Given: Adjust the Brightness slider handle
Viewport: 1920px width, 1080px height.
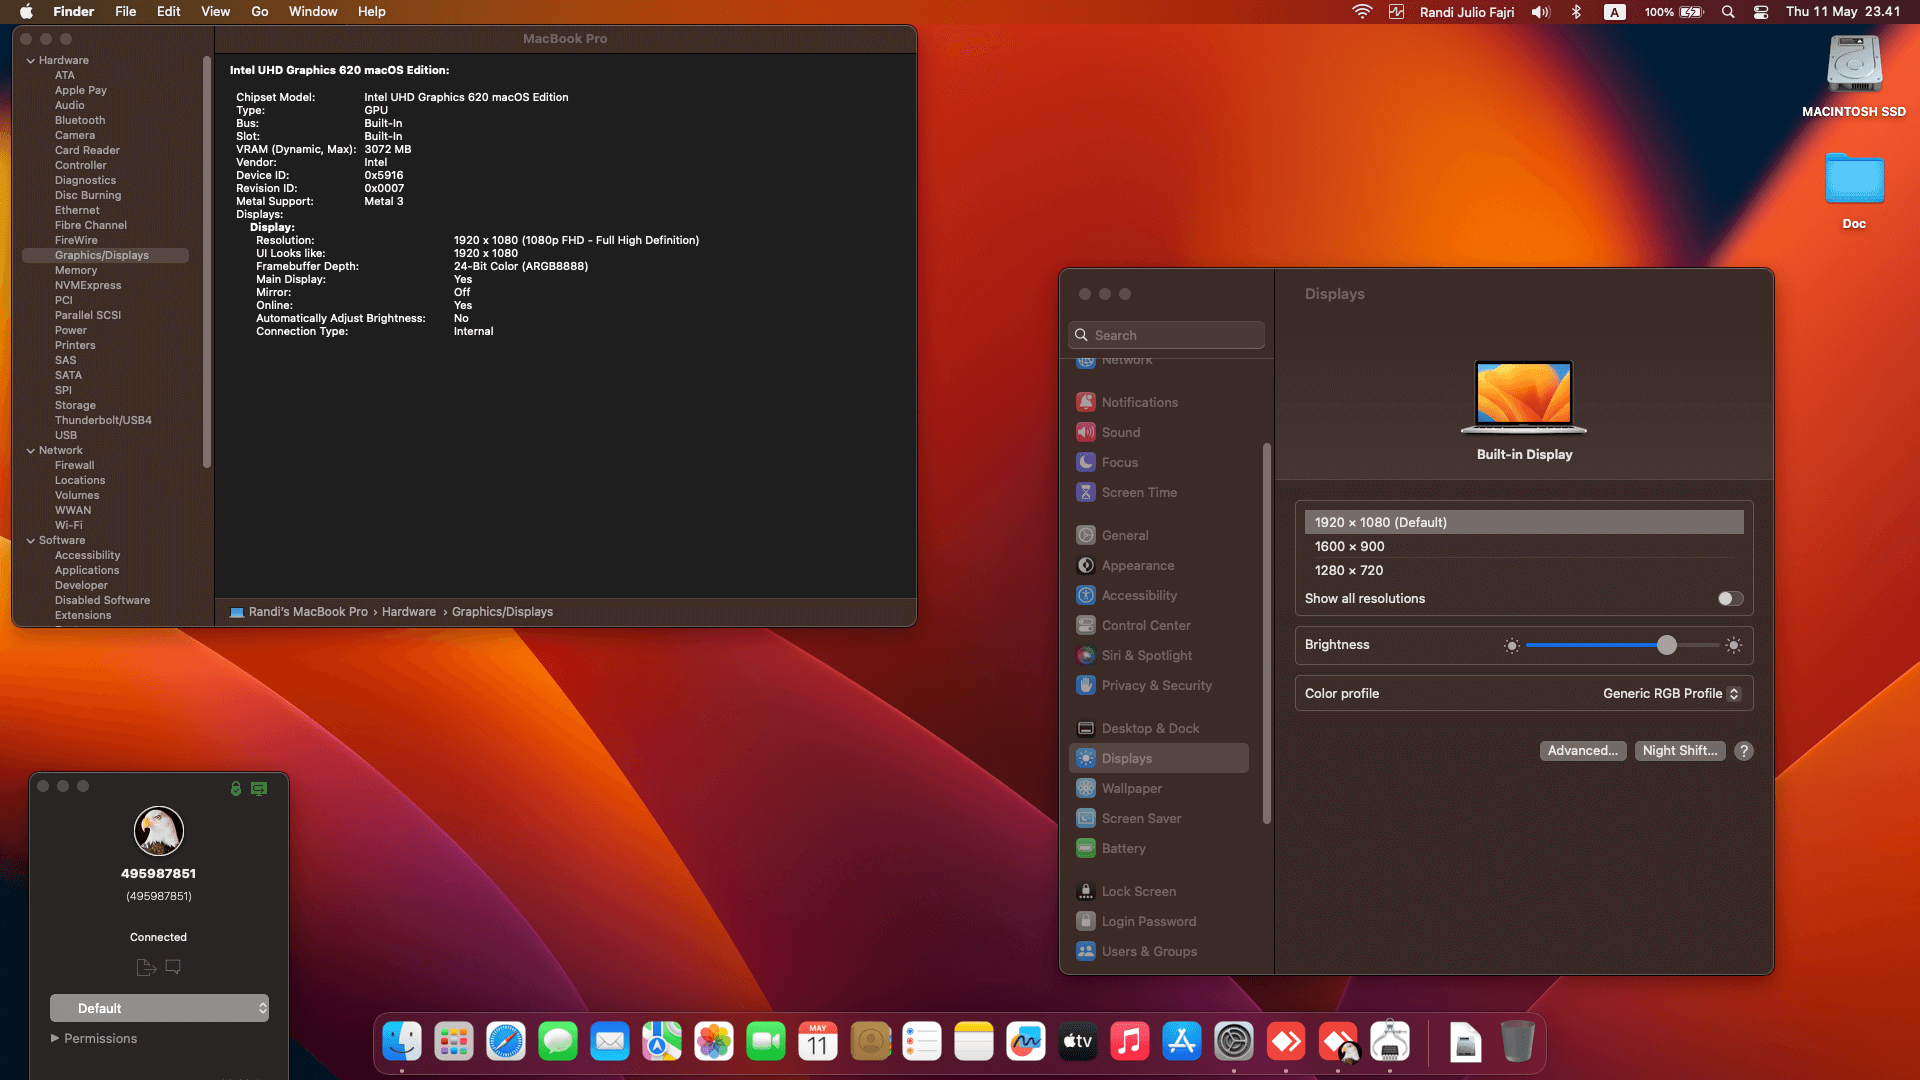Looking at the screenshot, I should point(1667,646).
